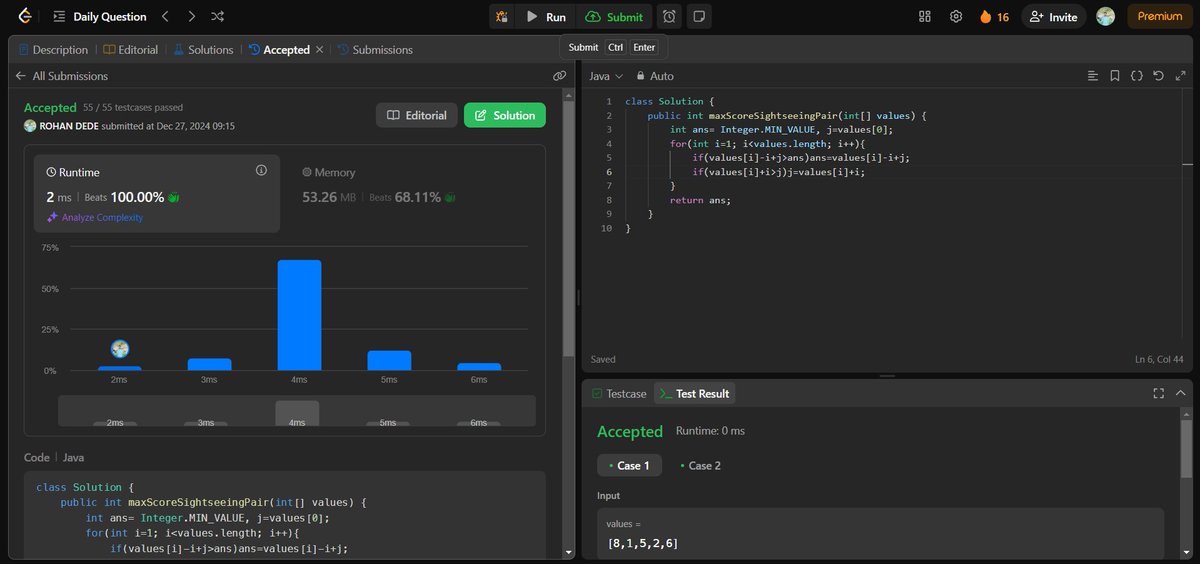1200x564 pixels.
Task: Click the Saved status text
Action: [603, 359]
